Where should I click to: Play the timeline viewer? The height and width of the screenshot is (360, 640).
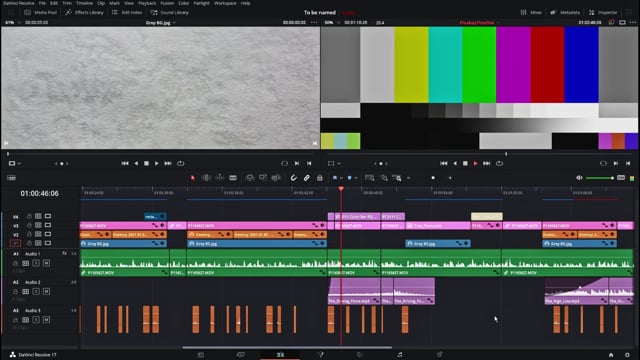pos(476,163)
